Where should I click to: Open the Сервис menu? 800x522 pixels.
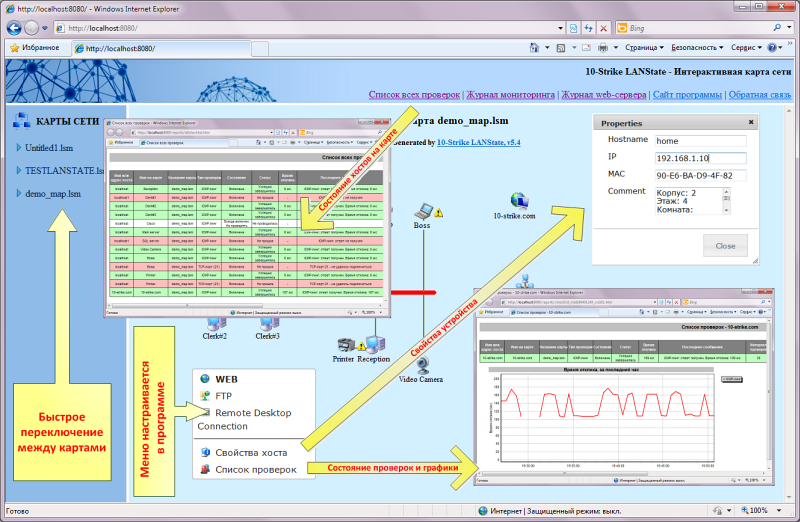(x=746, y=47)
